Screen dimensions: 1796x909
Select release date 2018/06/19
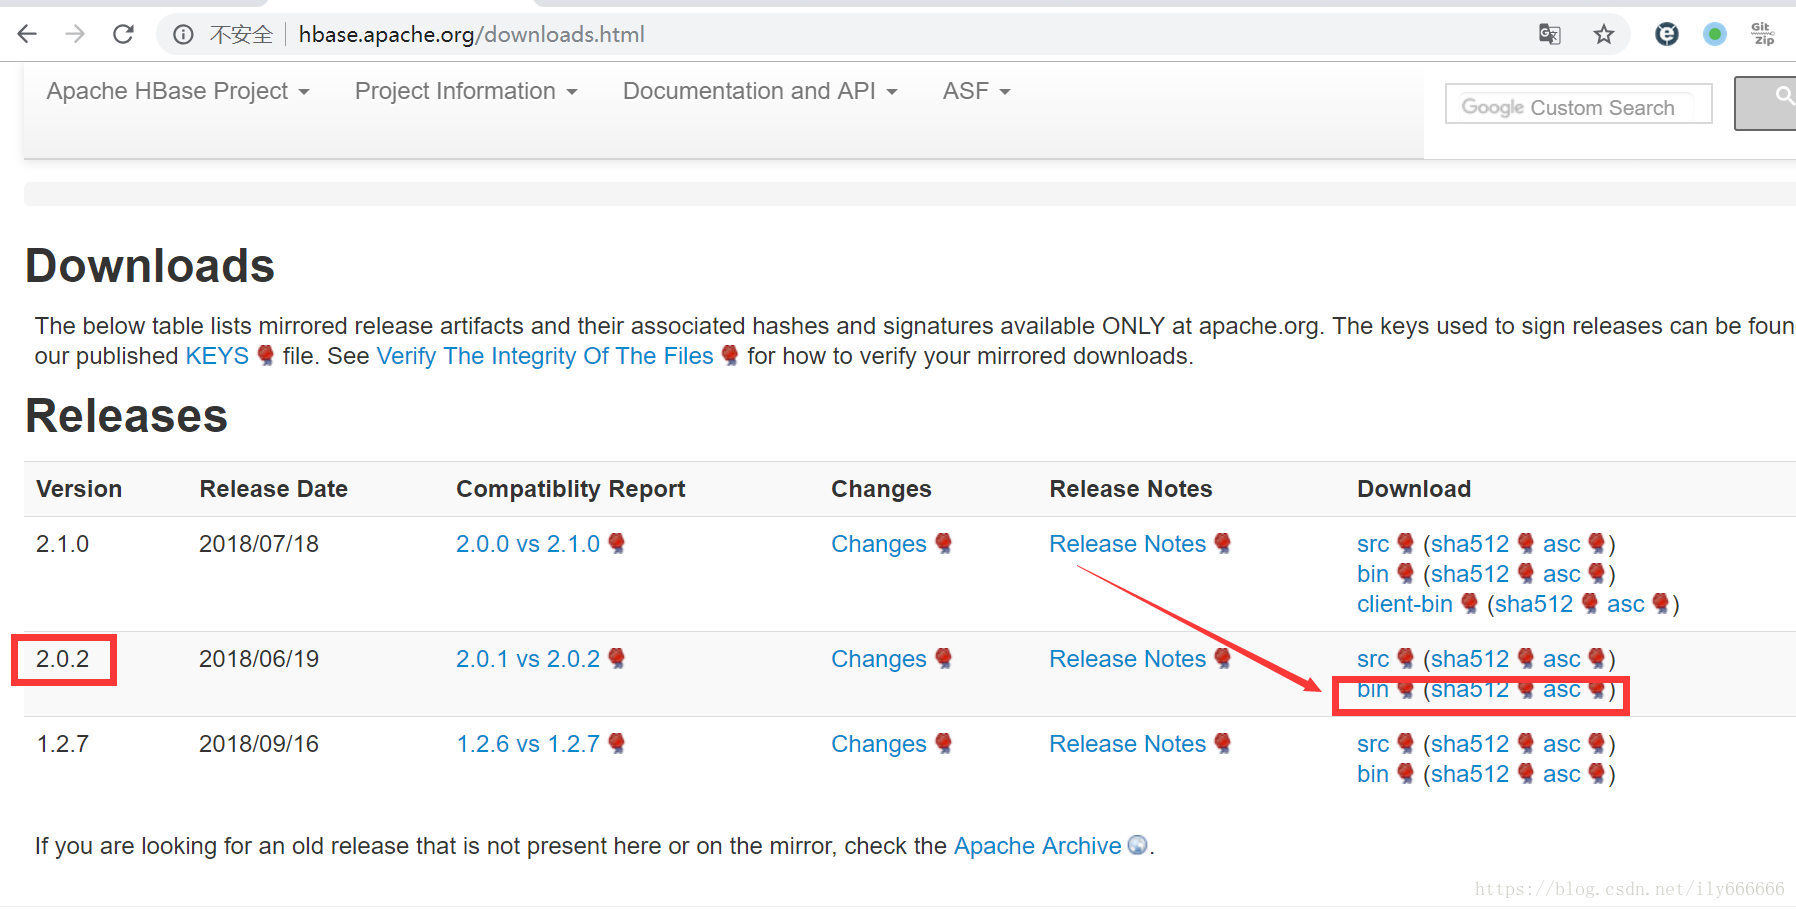pyautogui.click(x=259, y=659)
